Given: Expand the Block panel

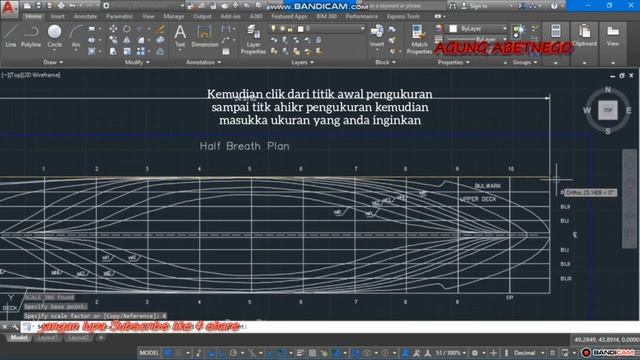Looking at the screenshot, I should tap(385, 62).
